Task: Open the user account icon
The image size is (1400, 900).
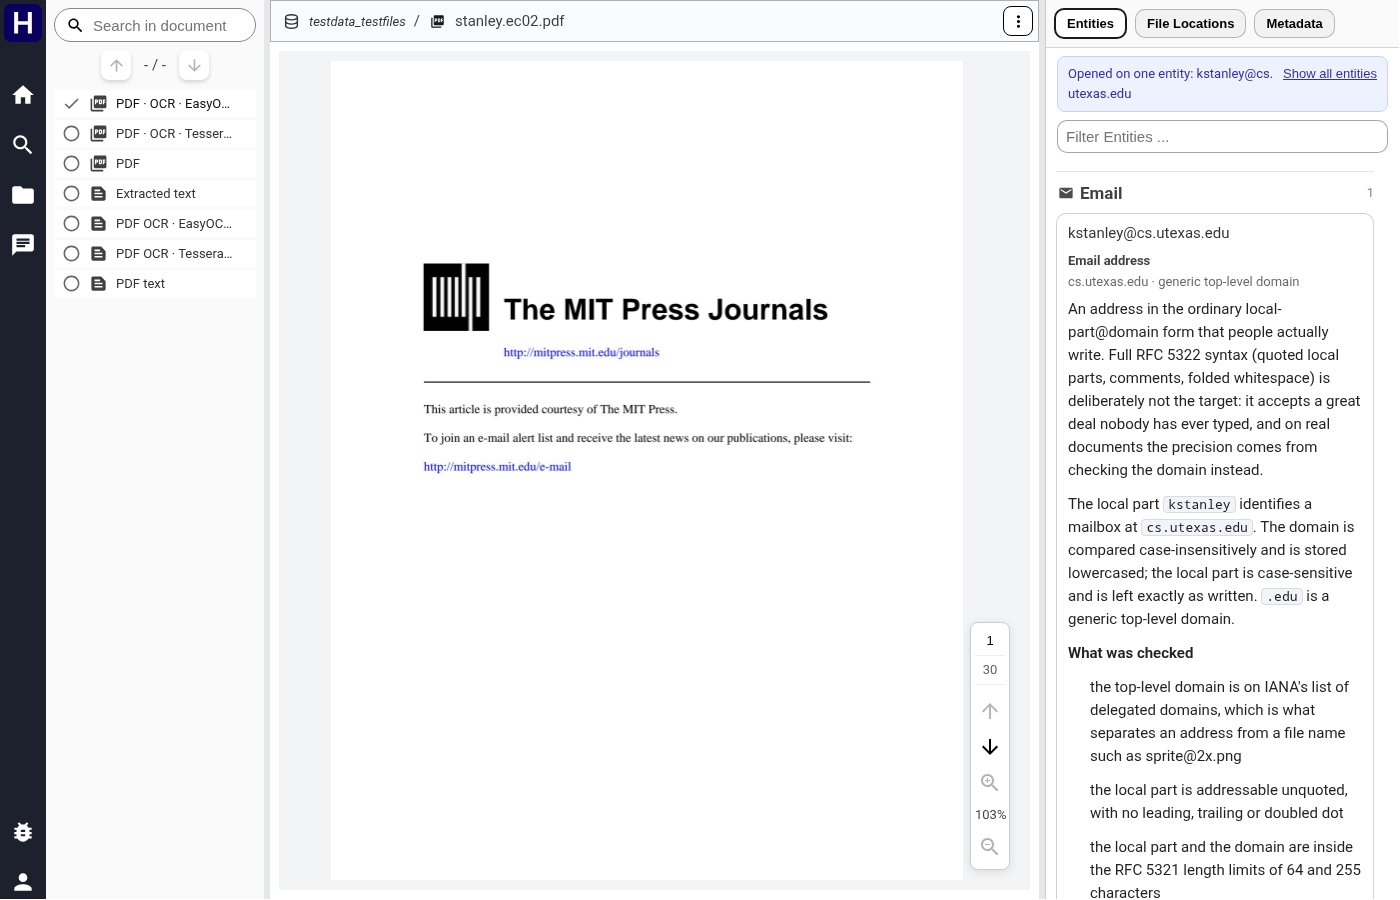Action: click(x=23, y=882)
